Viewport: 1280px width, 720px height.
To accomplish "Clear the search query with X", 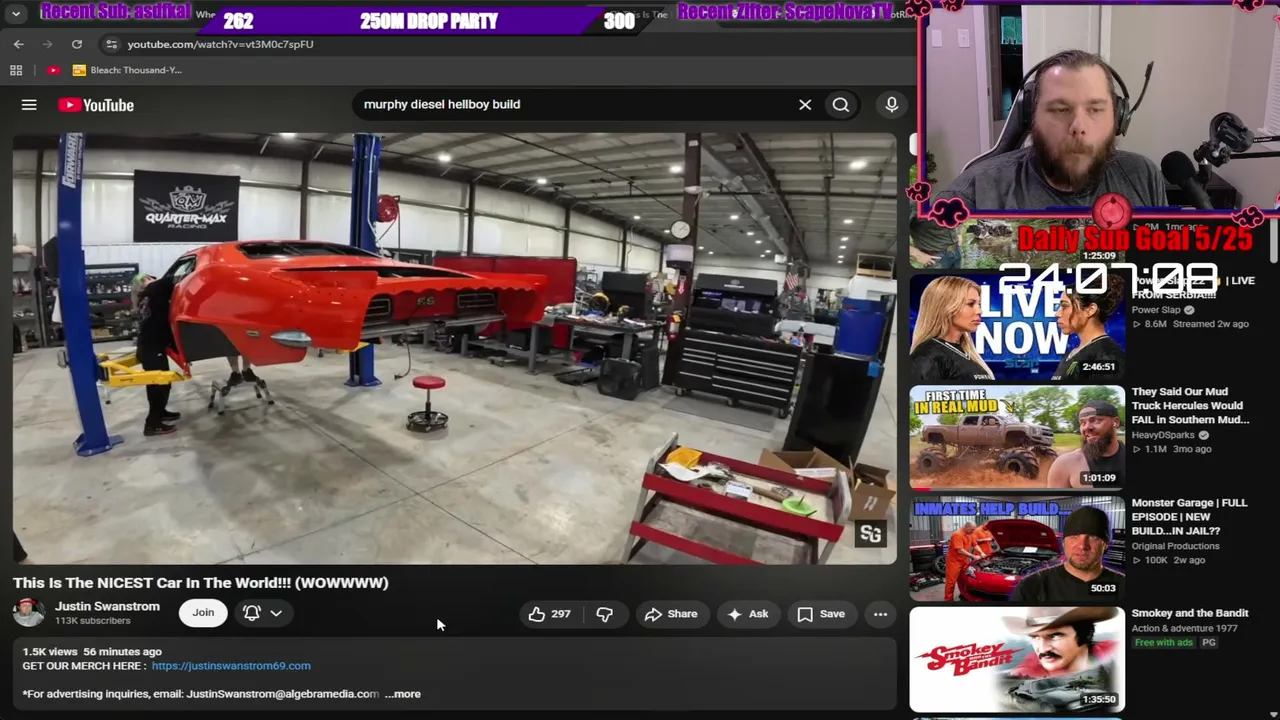I will pos(805,104).
